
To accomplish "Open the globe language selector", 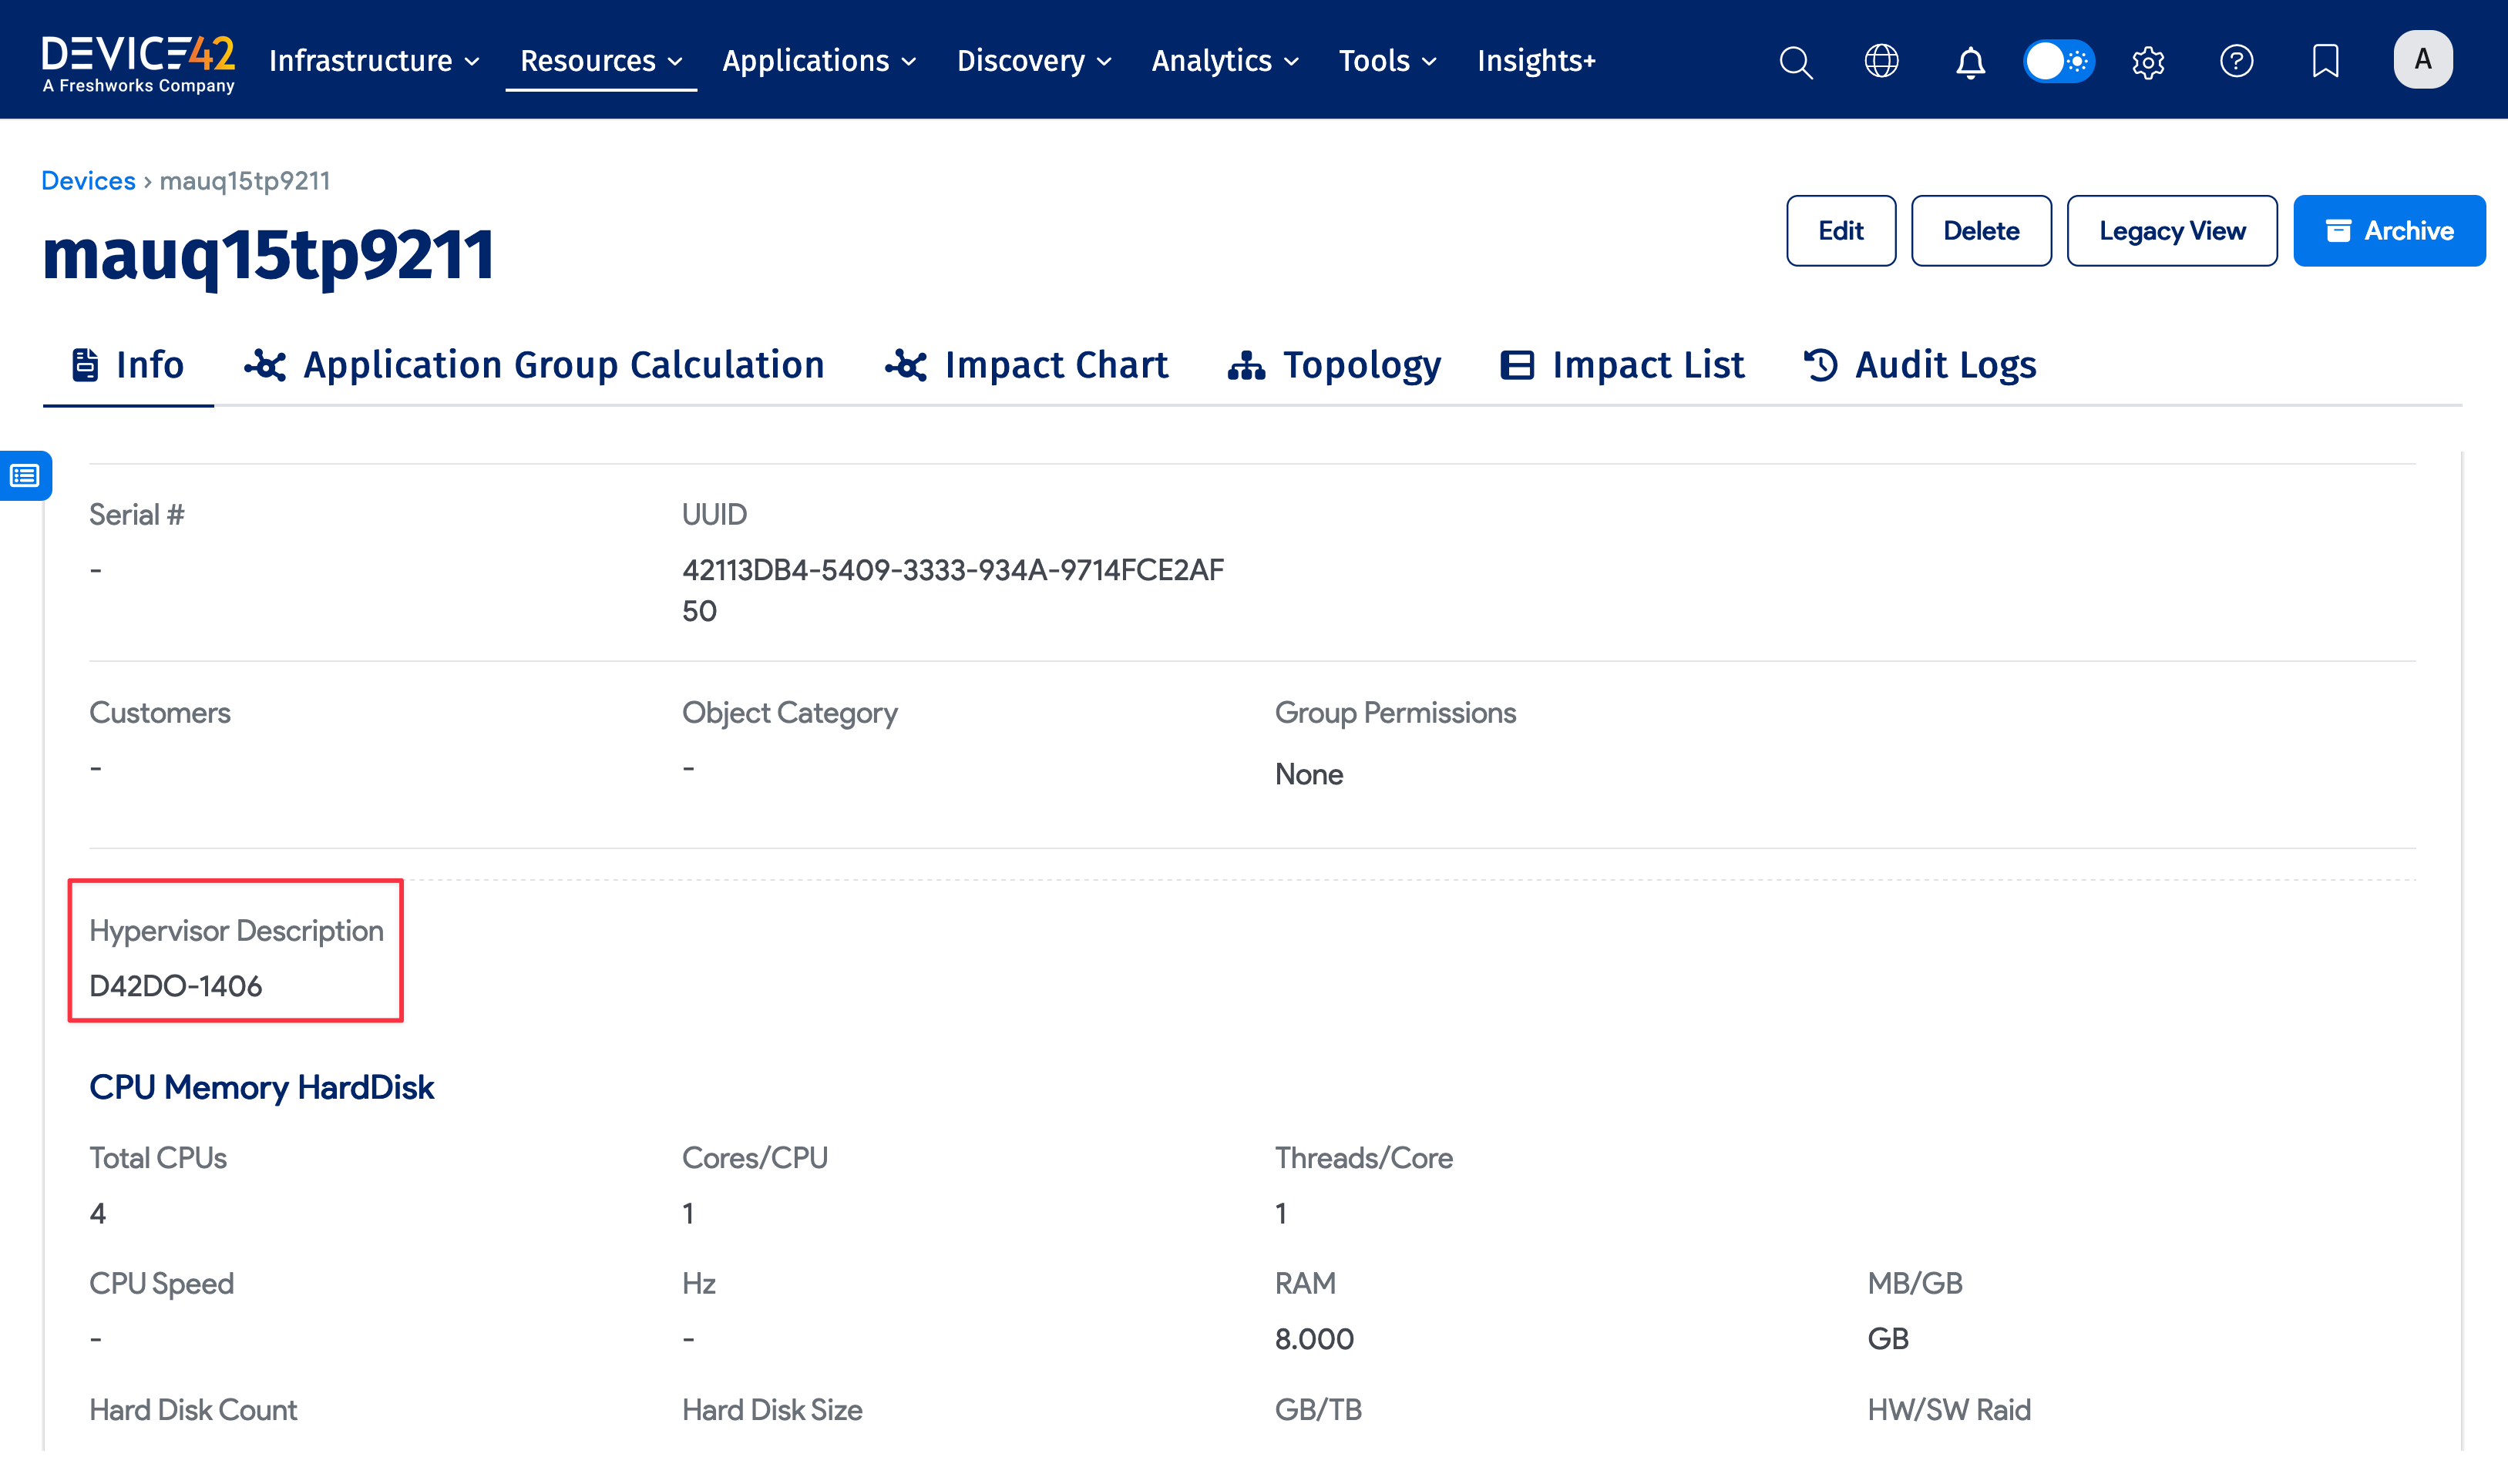I will 1883,61.
